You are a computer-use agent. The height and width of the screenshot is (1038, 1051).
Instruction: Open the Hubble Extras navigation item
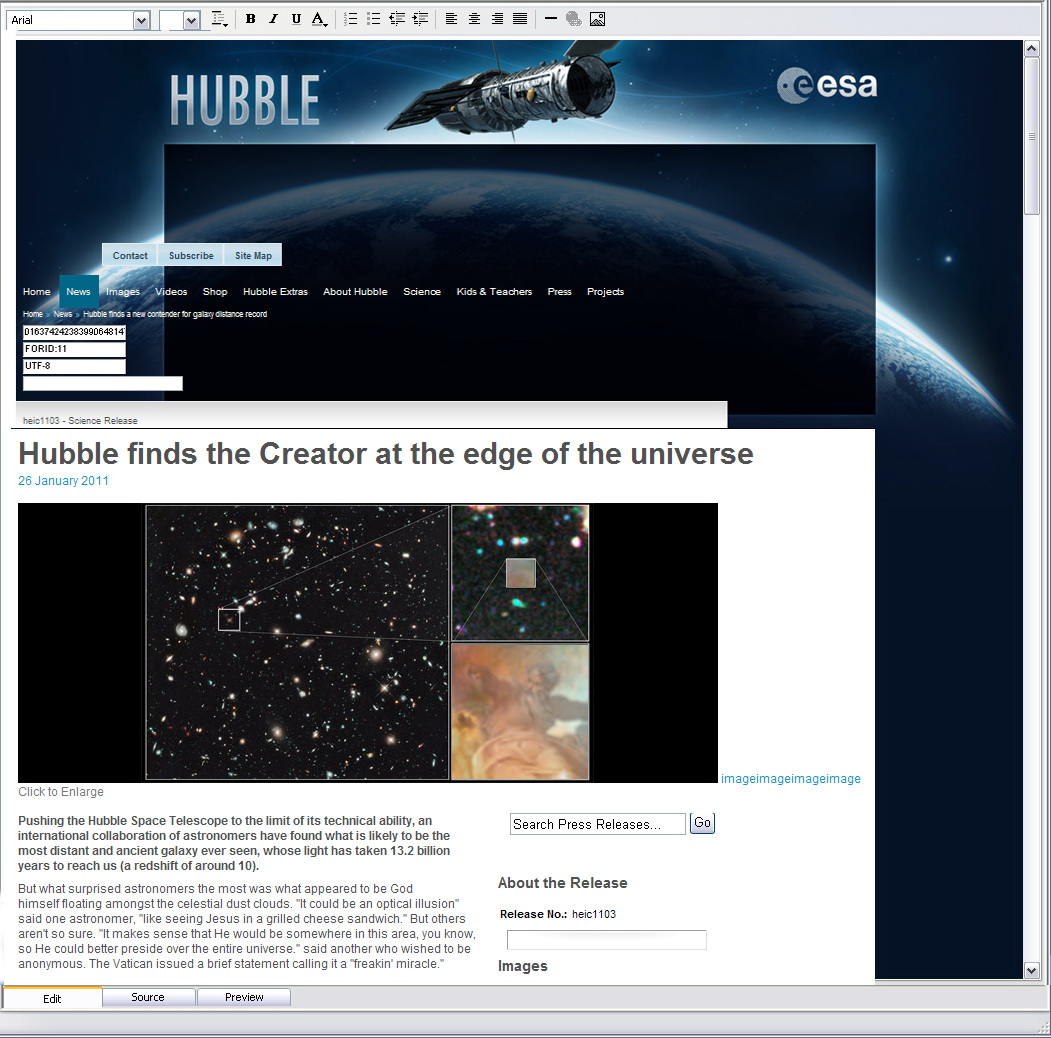click(x=275, y=291)
